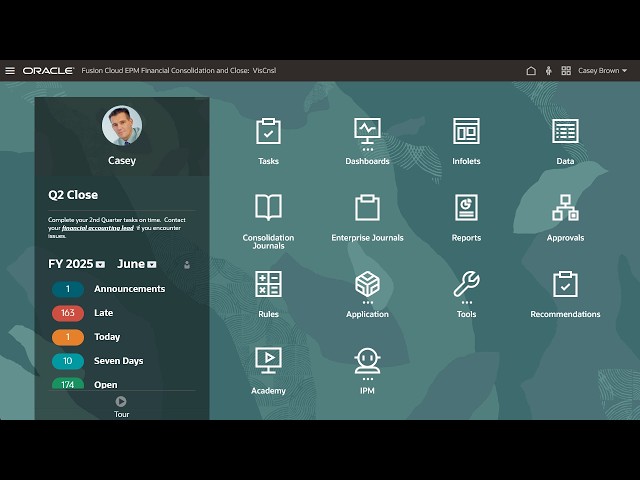Open the Announcements count badge
This screenshot has height=480, width=640.
pyautogui.click(x=68, y=289)
